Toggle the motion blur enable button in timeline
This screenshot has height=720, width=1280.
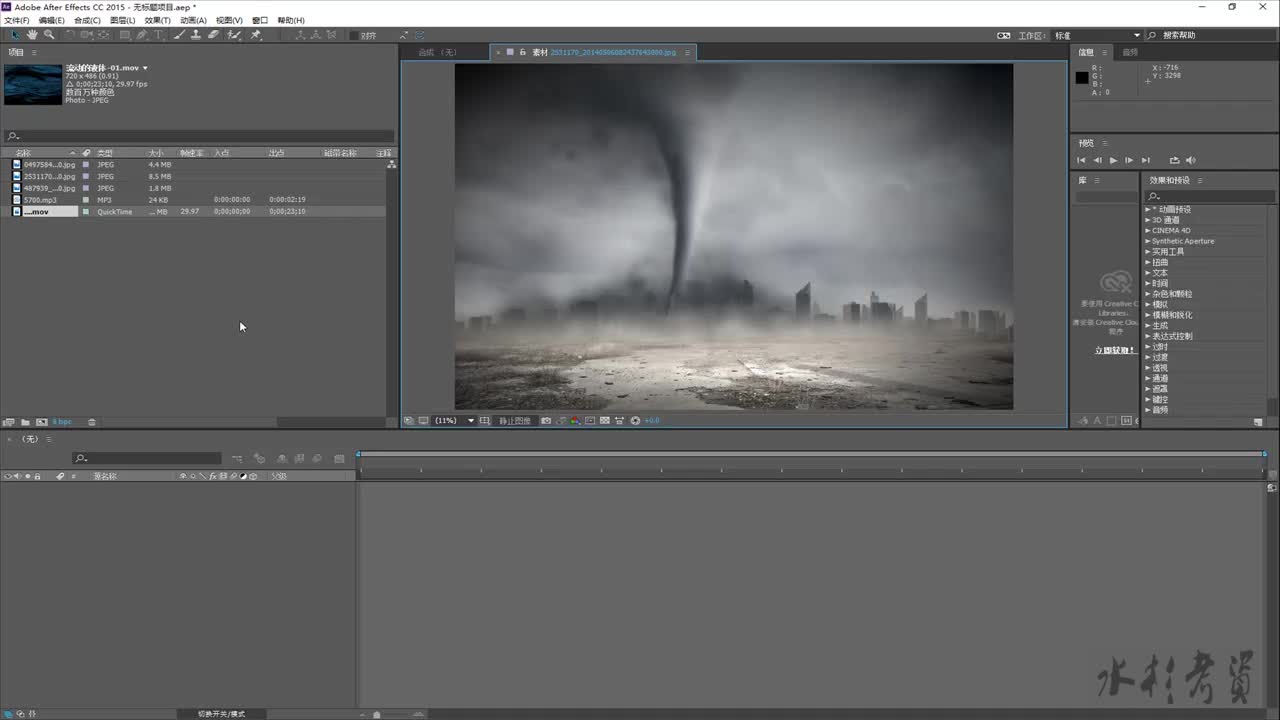click(x=317, y=459)
